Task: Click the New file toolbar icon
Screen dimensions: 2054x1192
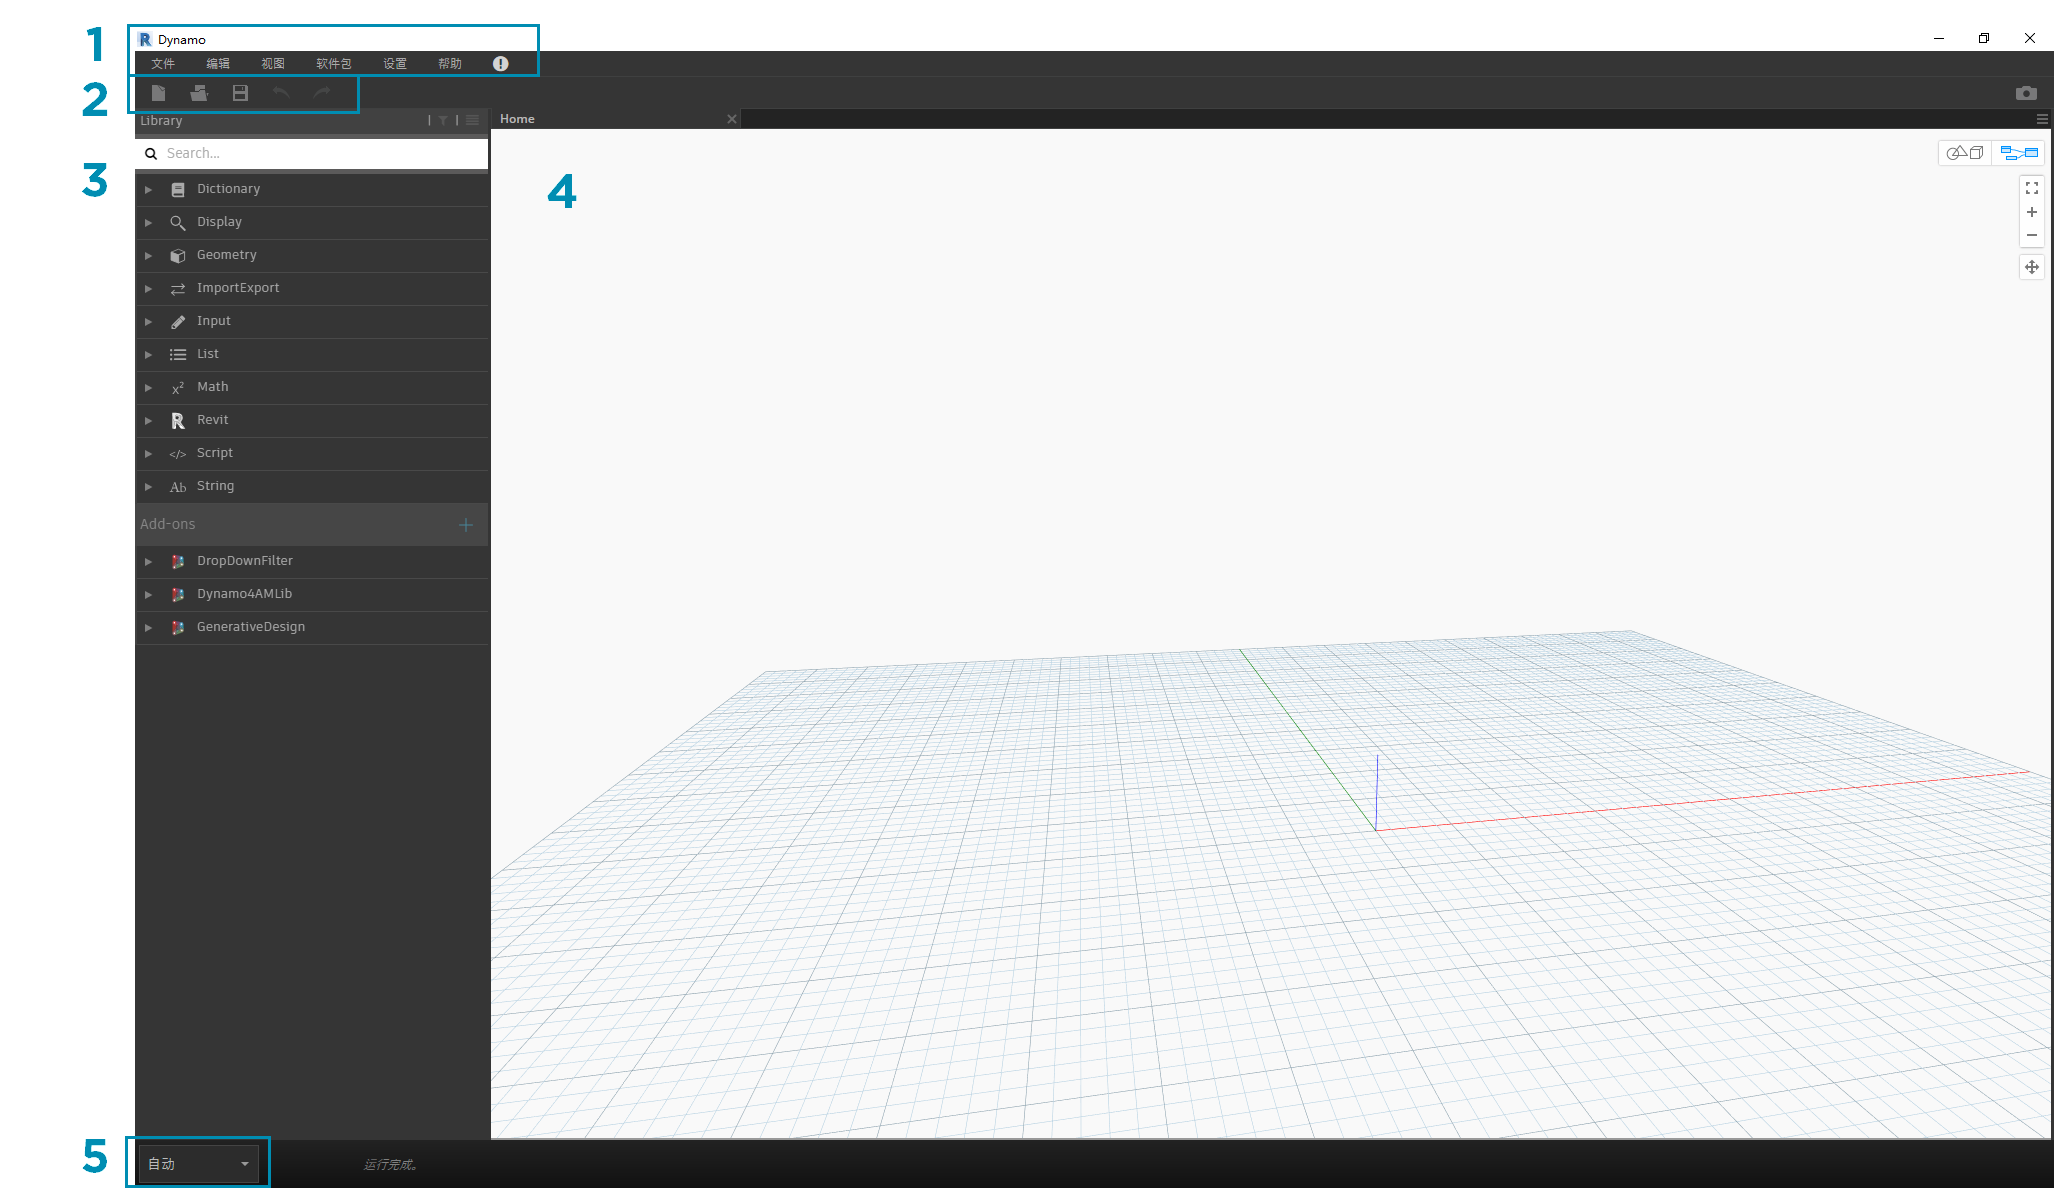Action: click(x=158, y=93)
